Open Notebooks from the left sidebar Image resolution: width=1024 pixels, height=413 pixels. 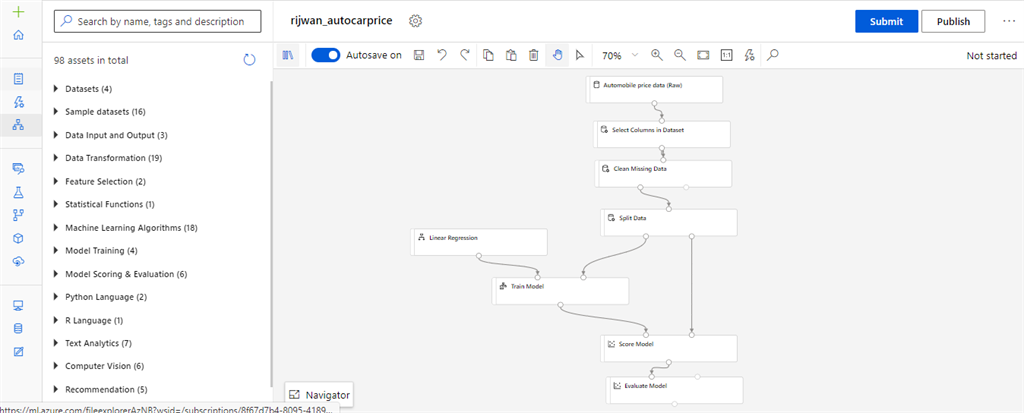(19, 79)
